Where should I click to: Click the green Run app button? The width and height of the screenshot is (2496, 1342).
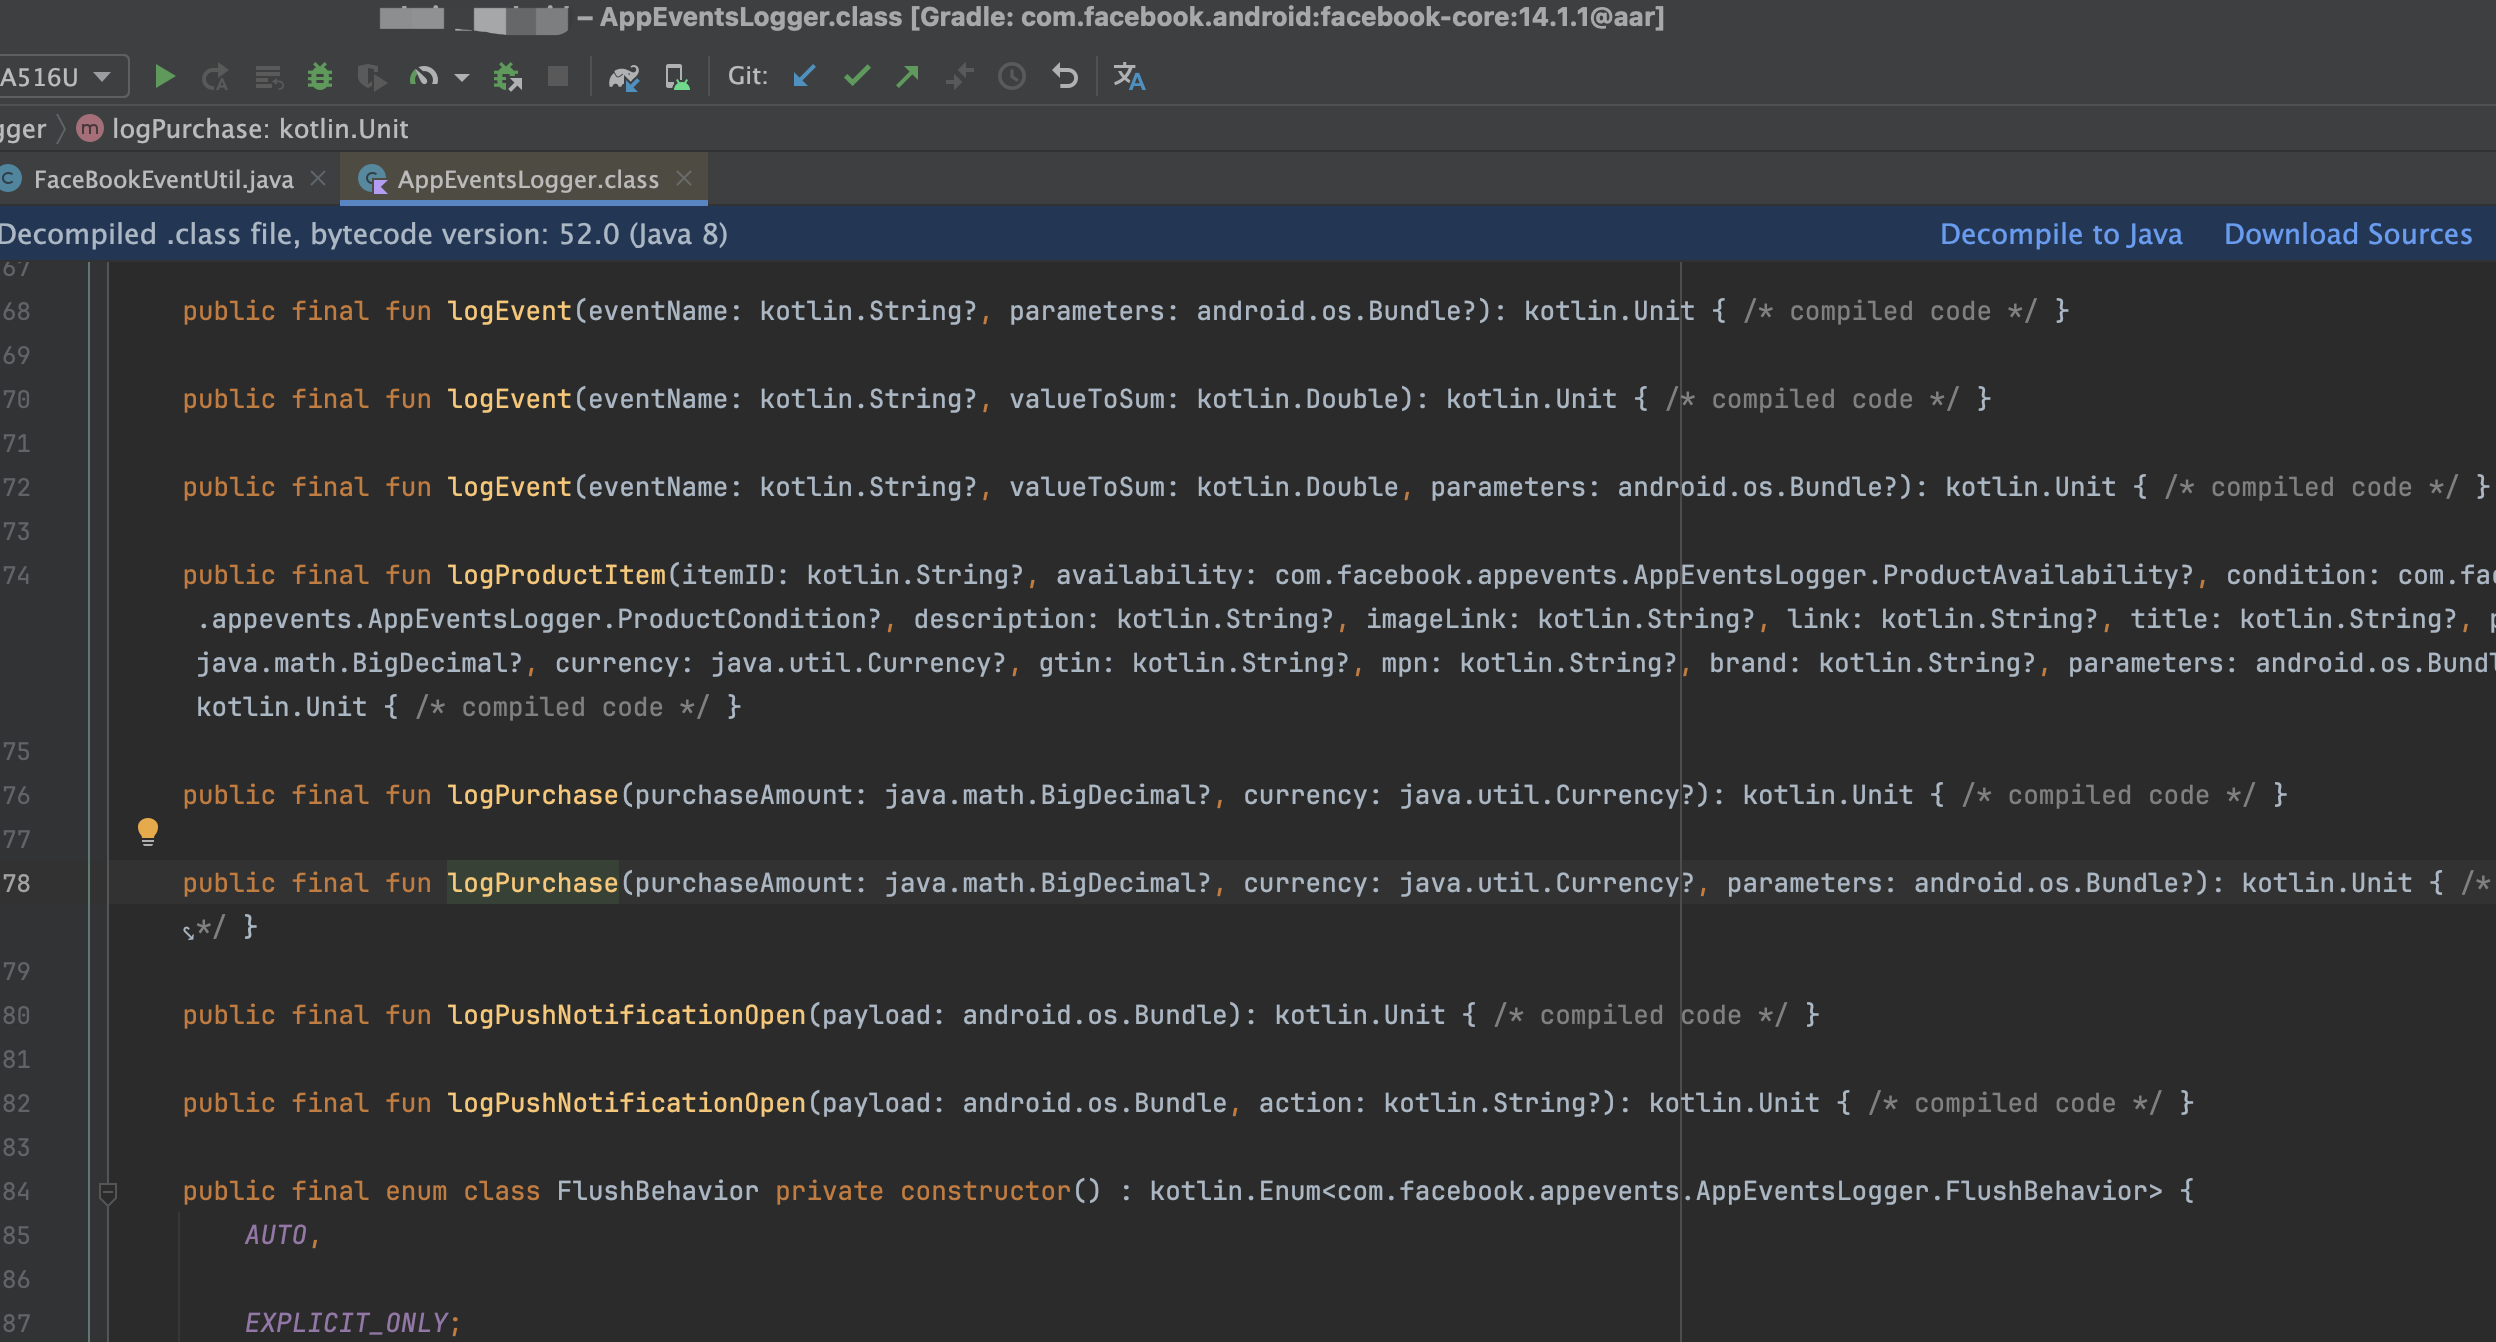pos(165,76)
